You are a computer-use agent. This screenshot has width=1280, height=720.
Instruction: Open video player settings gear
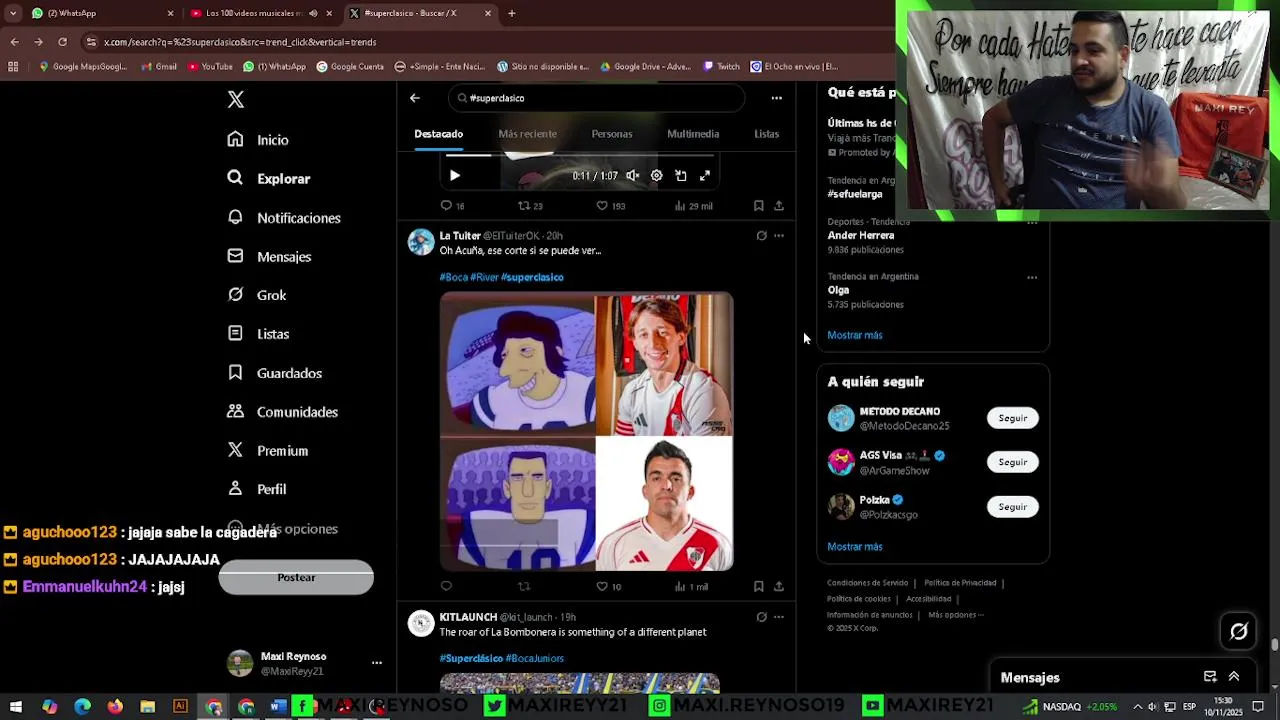tap(657, 176)
